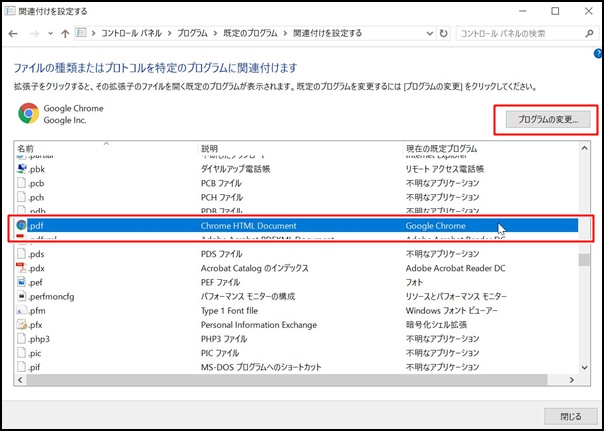Select the .pif file icon
Screen dimensions: 604x431
click(x=22, y=367)
